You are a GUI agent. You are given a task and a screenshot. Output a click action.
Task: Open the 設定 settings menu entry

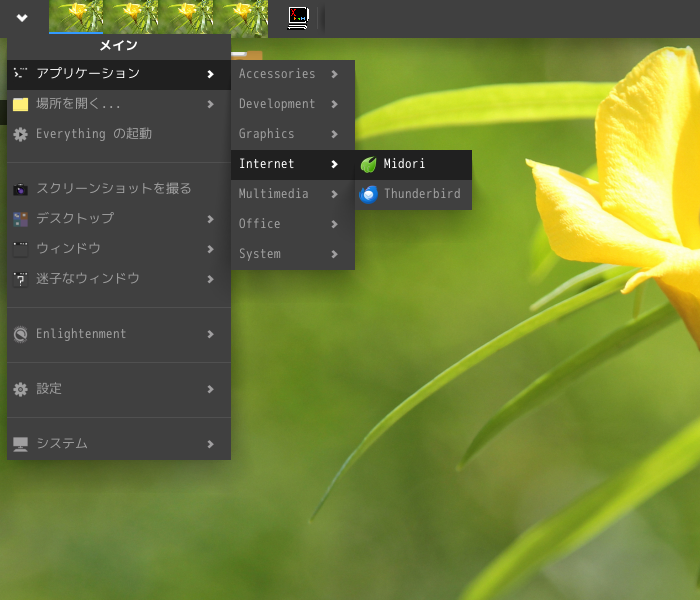tap(119, 389)
